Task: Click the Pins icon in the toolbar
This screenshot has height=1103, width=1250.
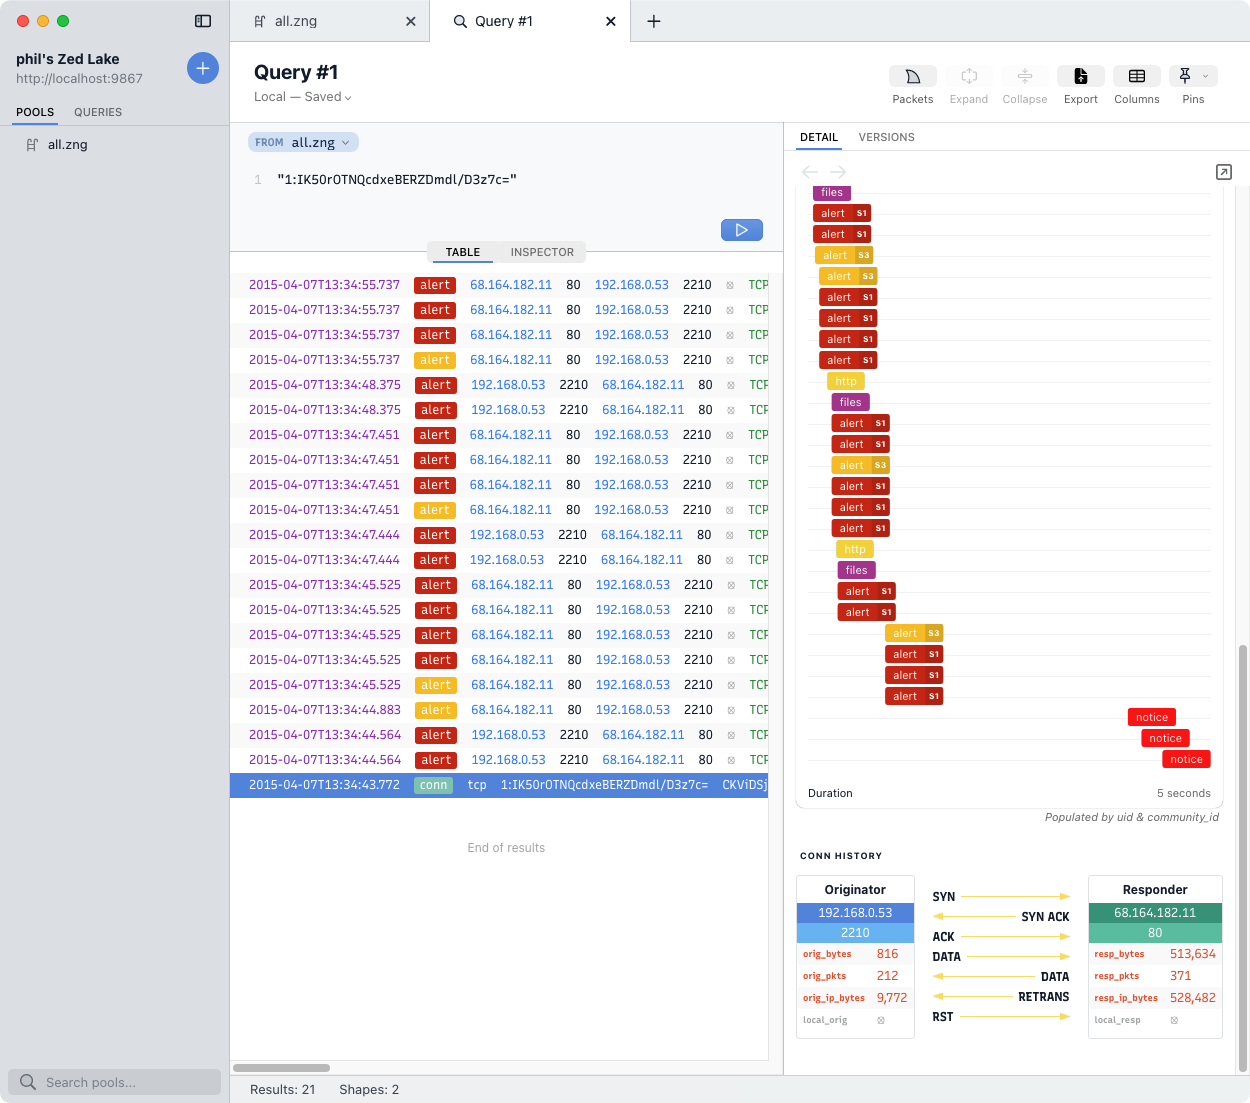Action: tap(1186, 75)
